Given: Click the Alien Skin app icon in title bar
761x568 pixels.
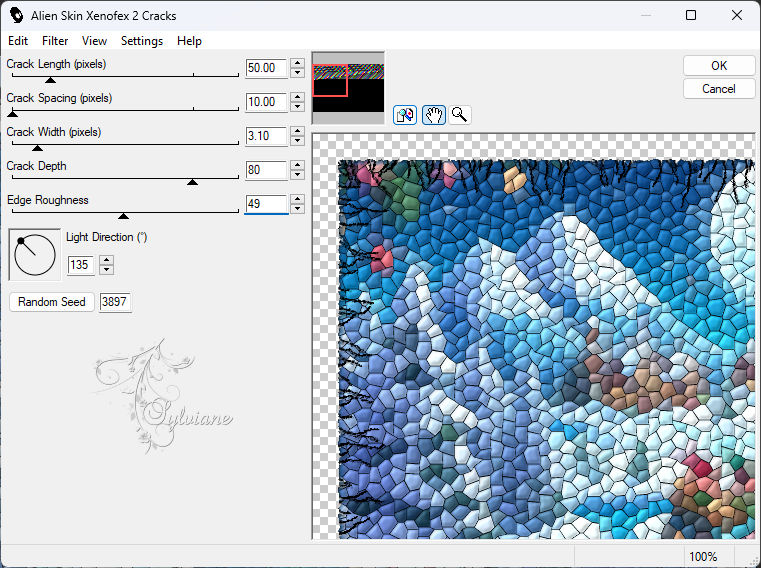Looking at the screenshot, I should pos(17,15).
